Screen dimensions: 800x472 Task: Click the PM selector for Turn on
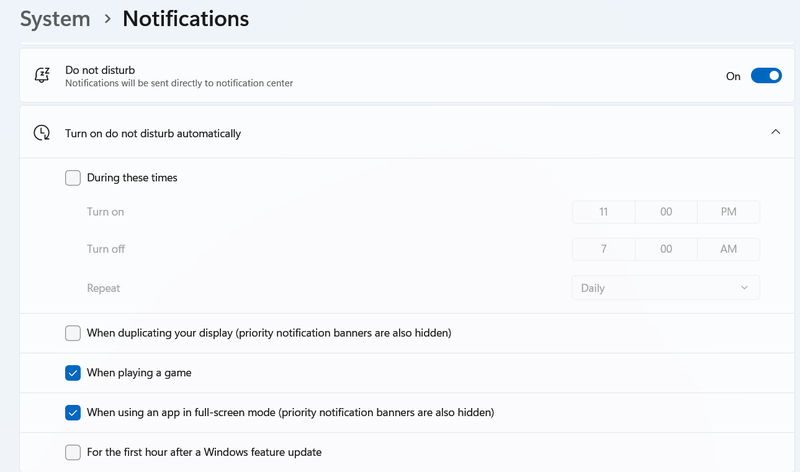click(x=728, y=212)
